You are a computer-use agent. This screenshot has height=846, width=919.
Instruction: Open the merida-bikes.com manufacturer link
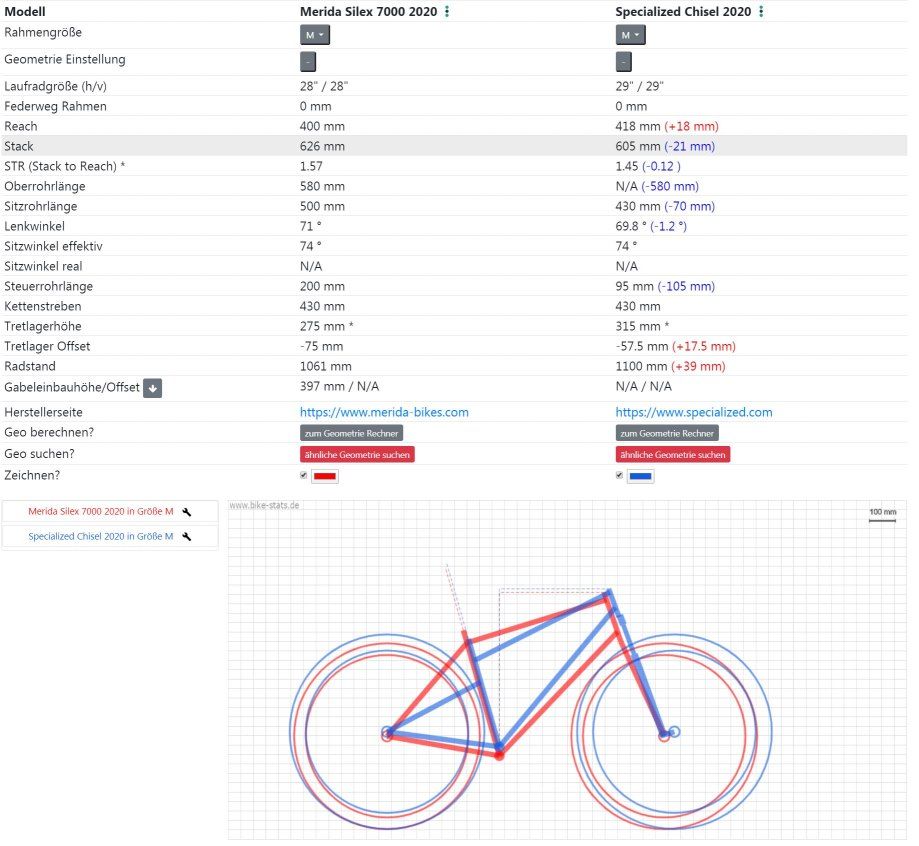coord(384,412)
